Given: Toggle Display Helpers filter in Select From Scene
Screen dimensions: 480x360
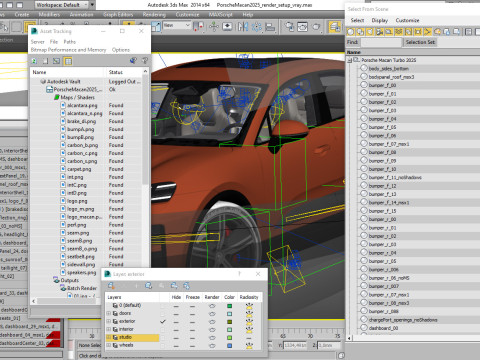Looking at the screenshot, I should (x=389, y=32).
